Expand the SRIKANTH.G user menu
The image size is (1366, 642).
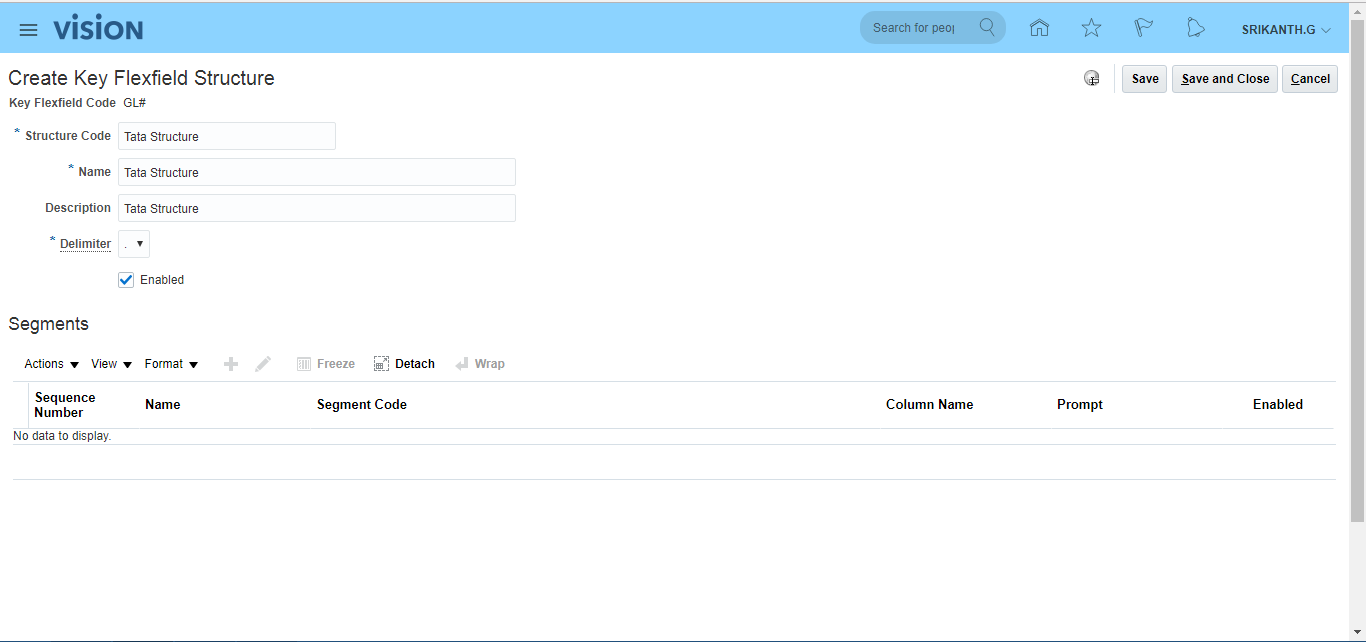click(1286, 30)
